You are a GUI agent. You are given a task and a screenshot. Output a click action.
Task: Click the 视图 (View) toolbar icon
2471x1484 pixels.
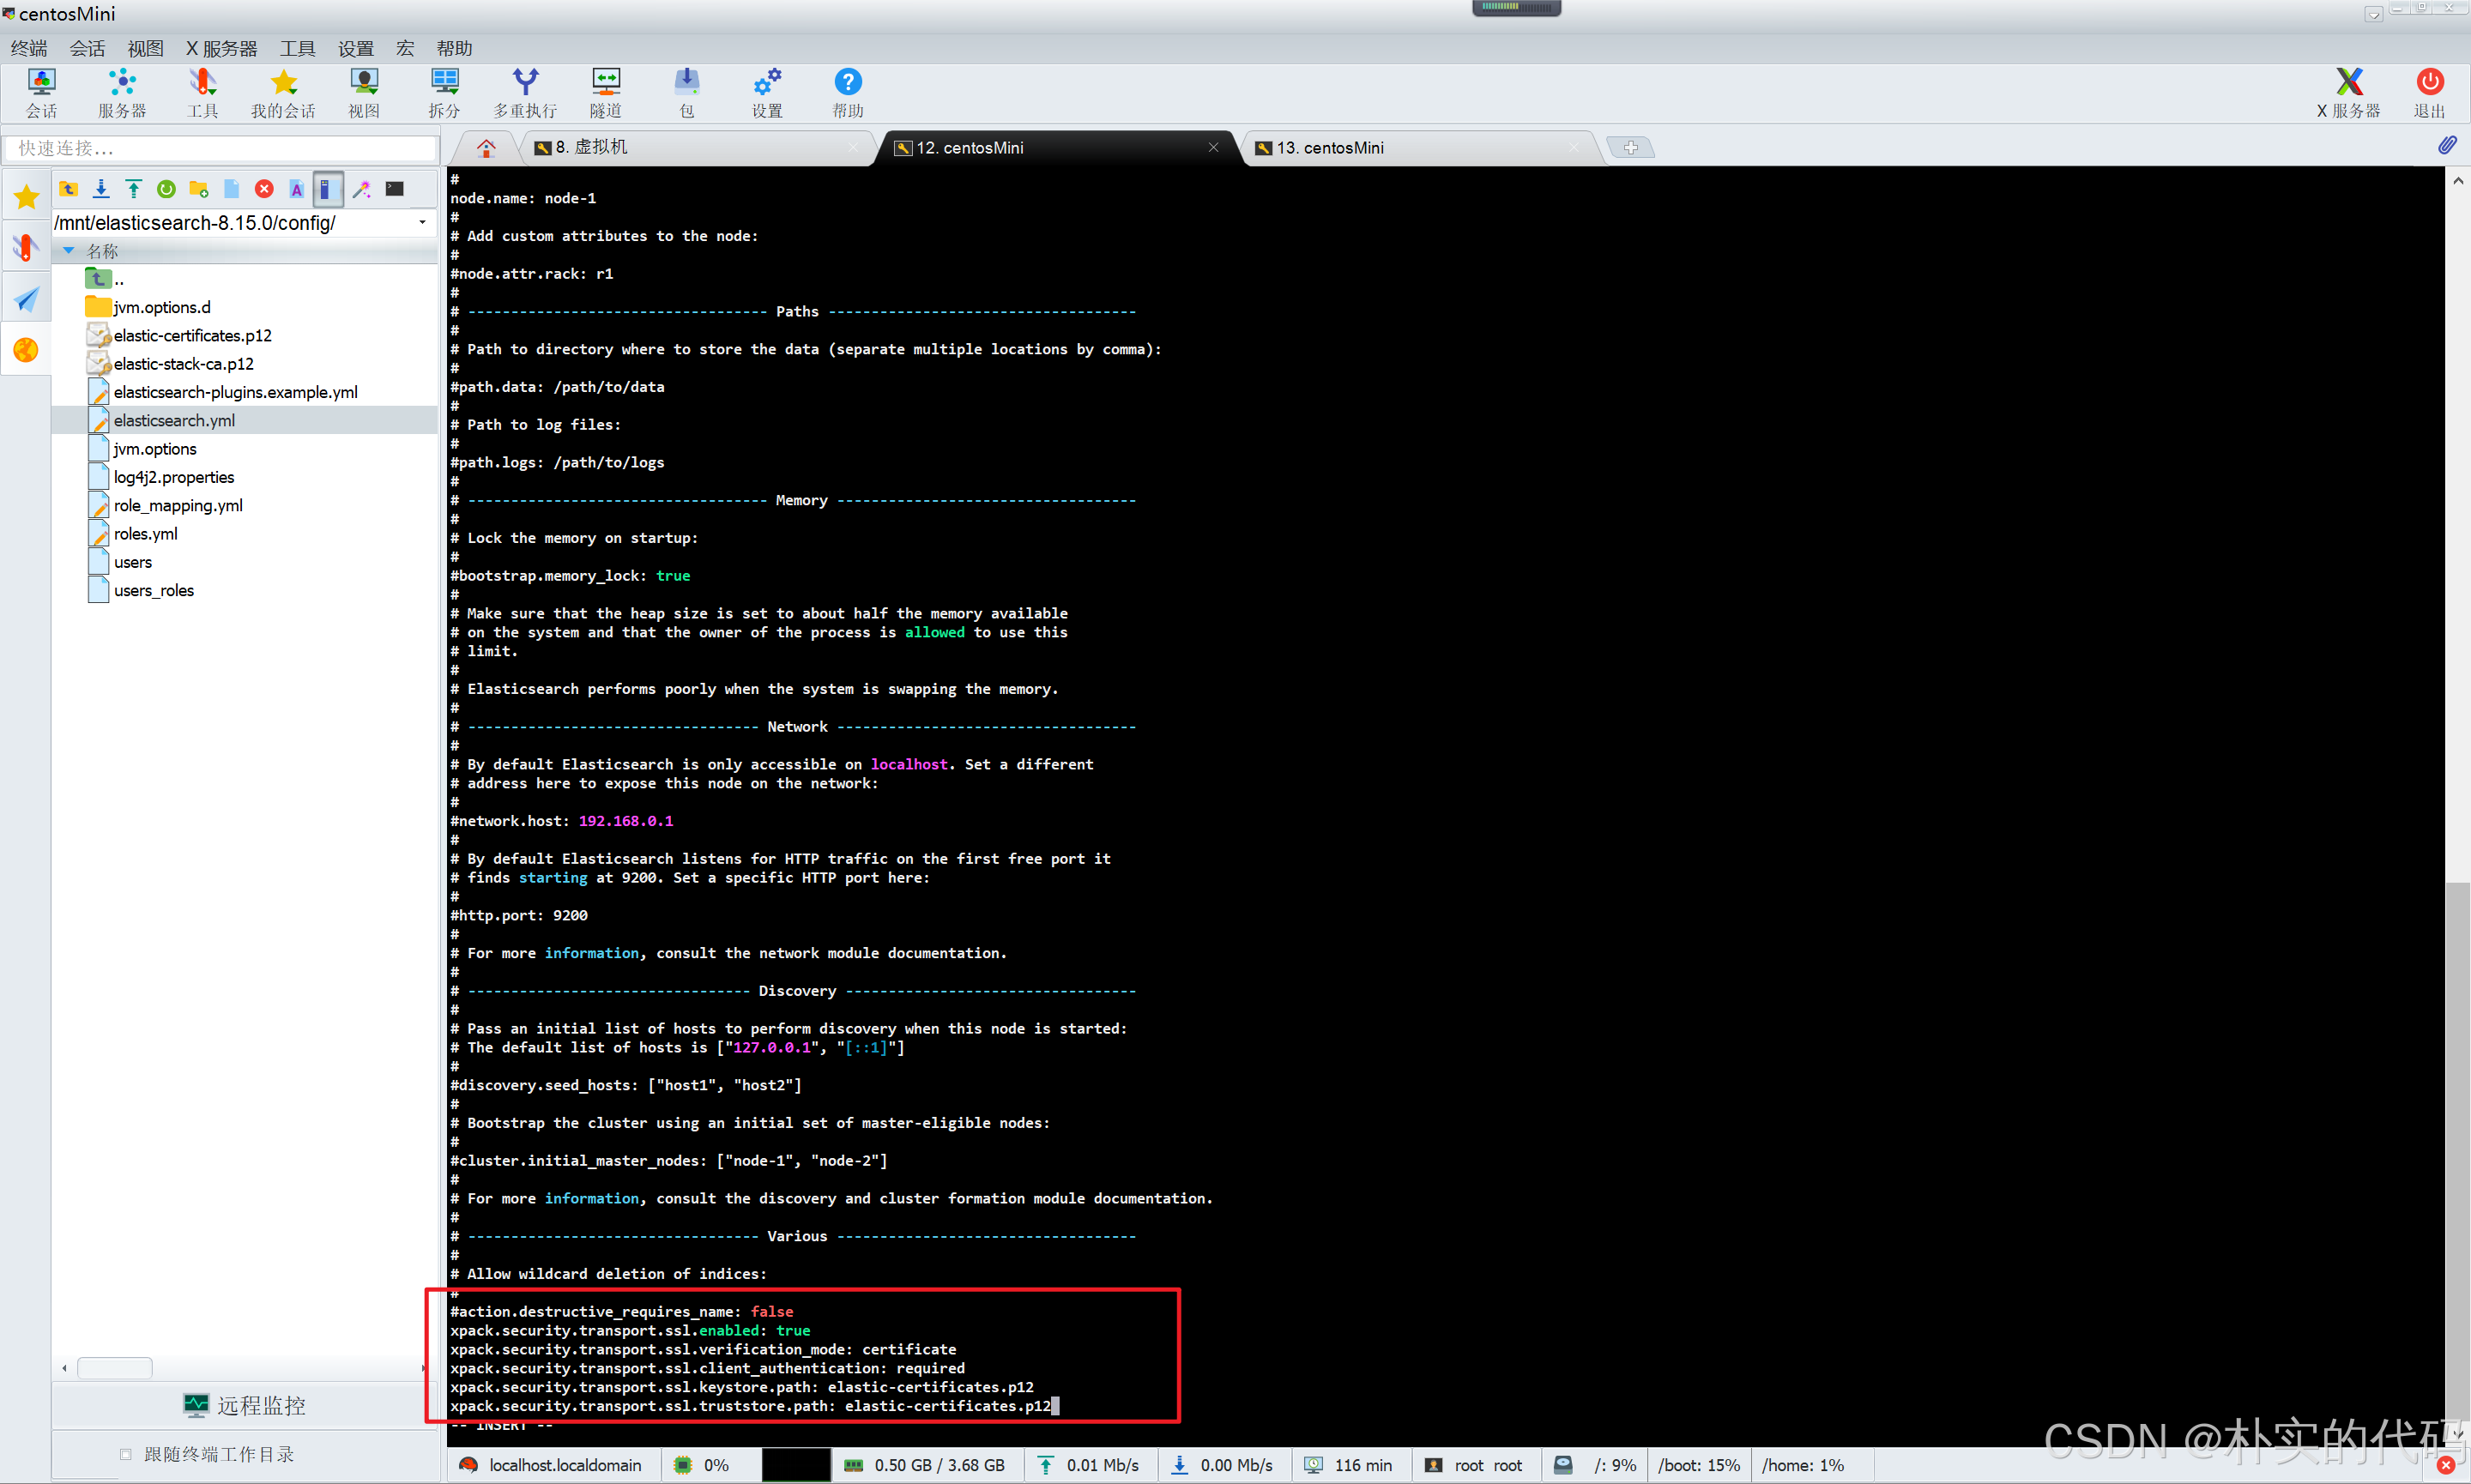(x=364, y=93)
